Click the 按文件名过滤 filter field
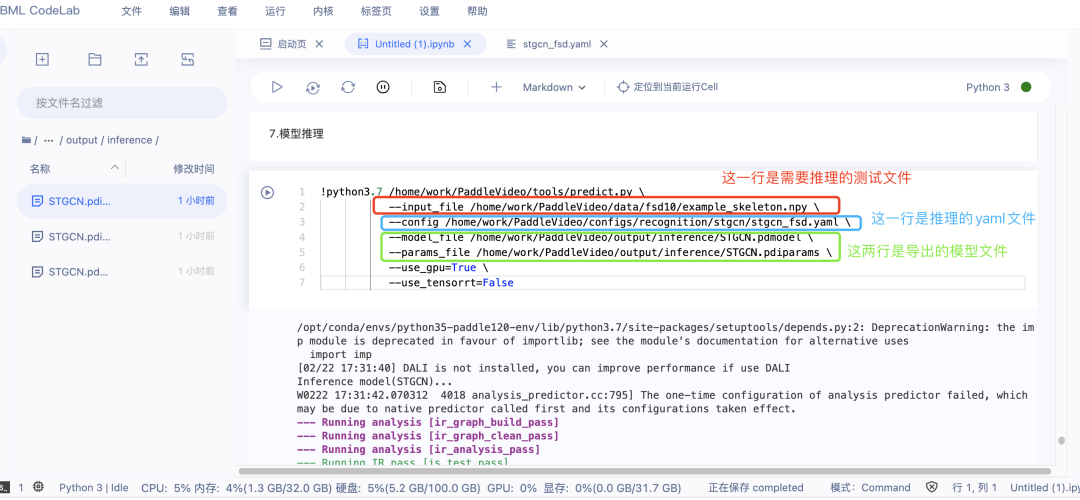The image size is (1080, 500). point(122,103)
